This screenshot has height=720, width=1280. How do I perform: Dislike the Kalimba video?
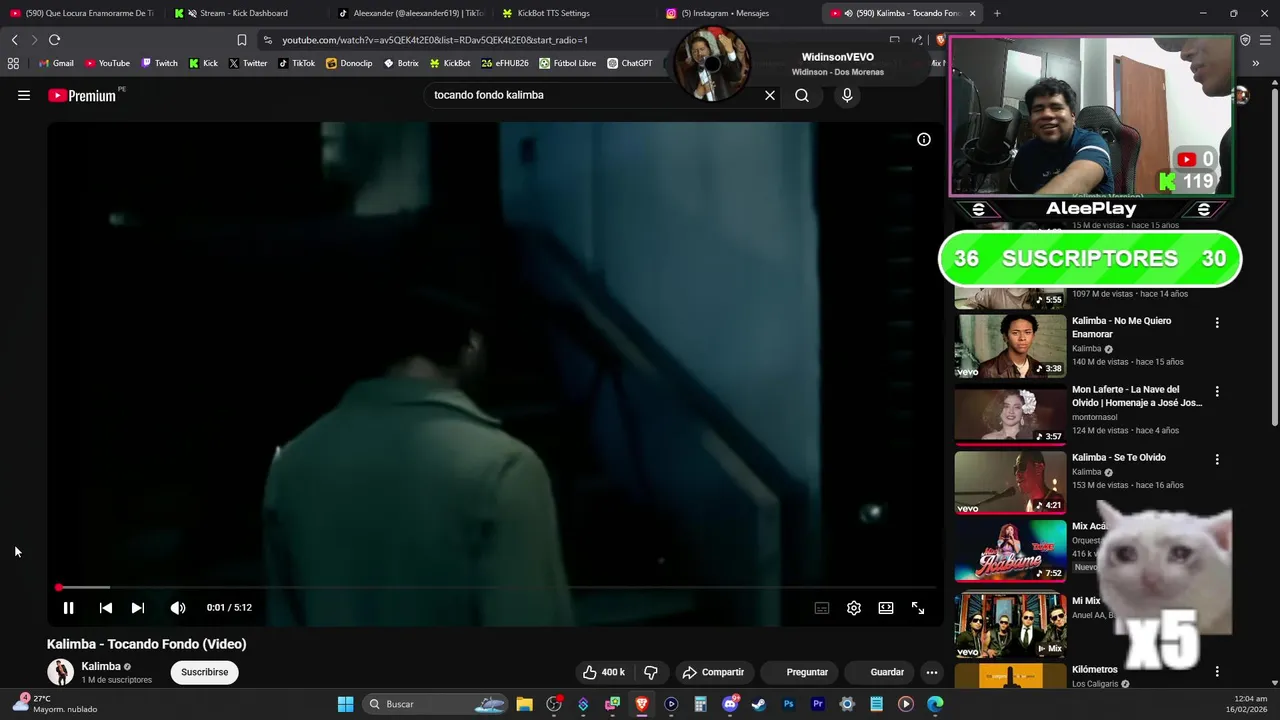tap(651, 672)
